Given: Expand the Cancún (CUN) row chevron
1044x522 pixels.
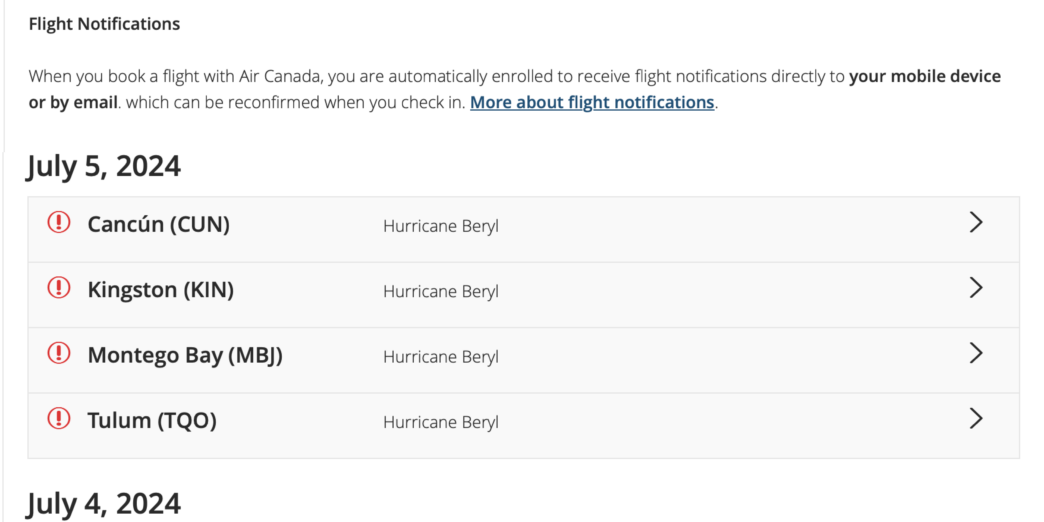Looking at the screenshot, I should pyautogui.click(x=976, y=223).
